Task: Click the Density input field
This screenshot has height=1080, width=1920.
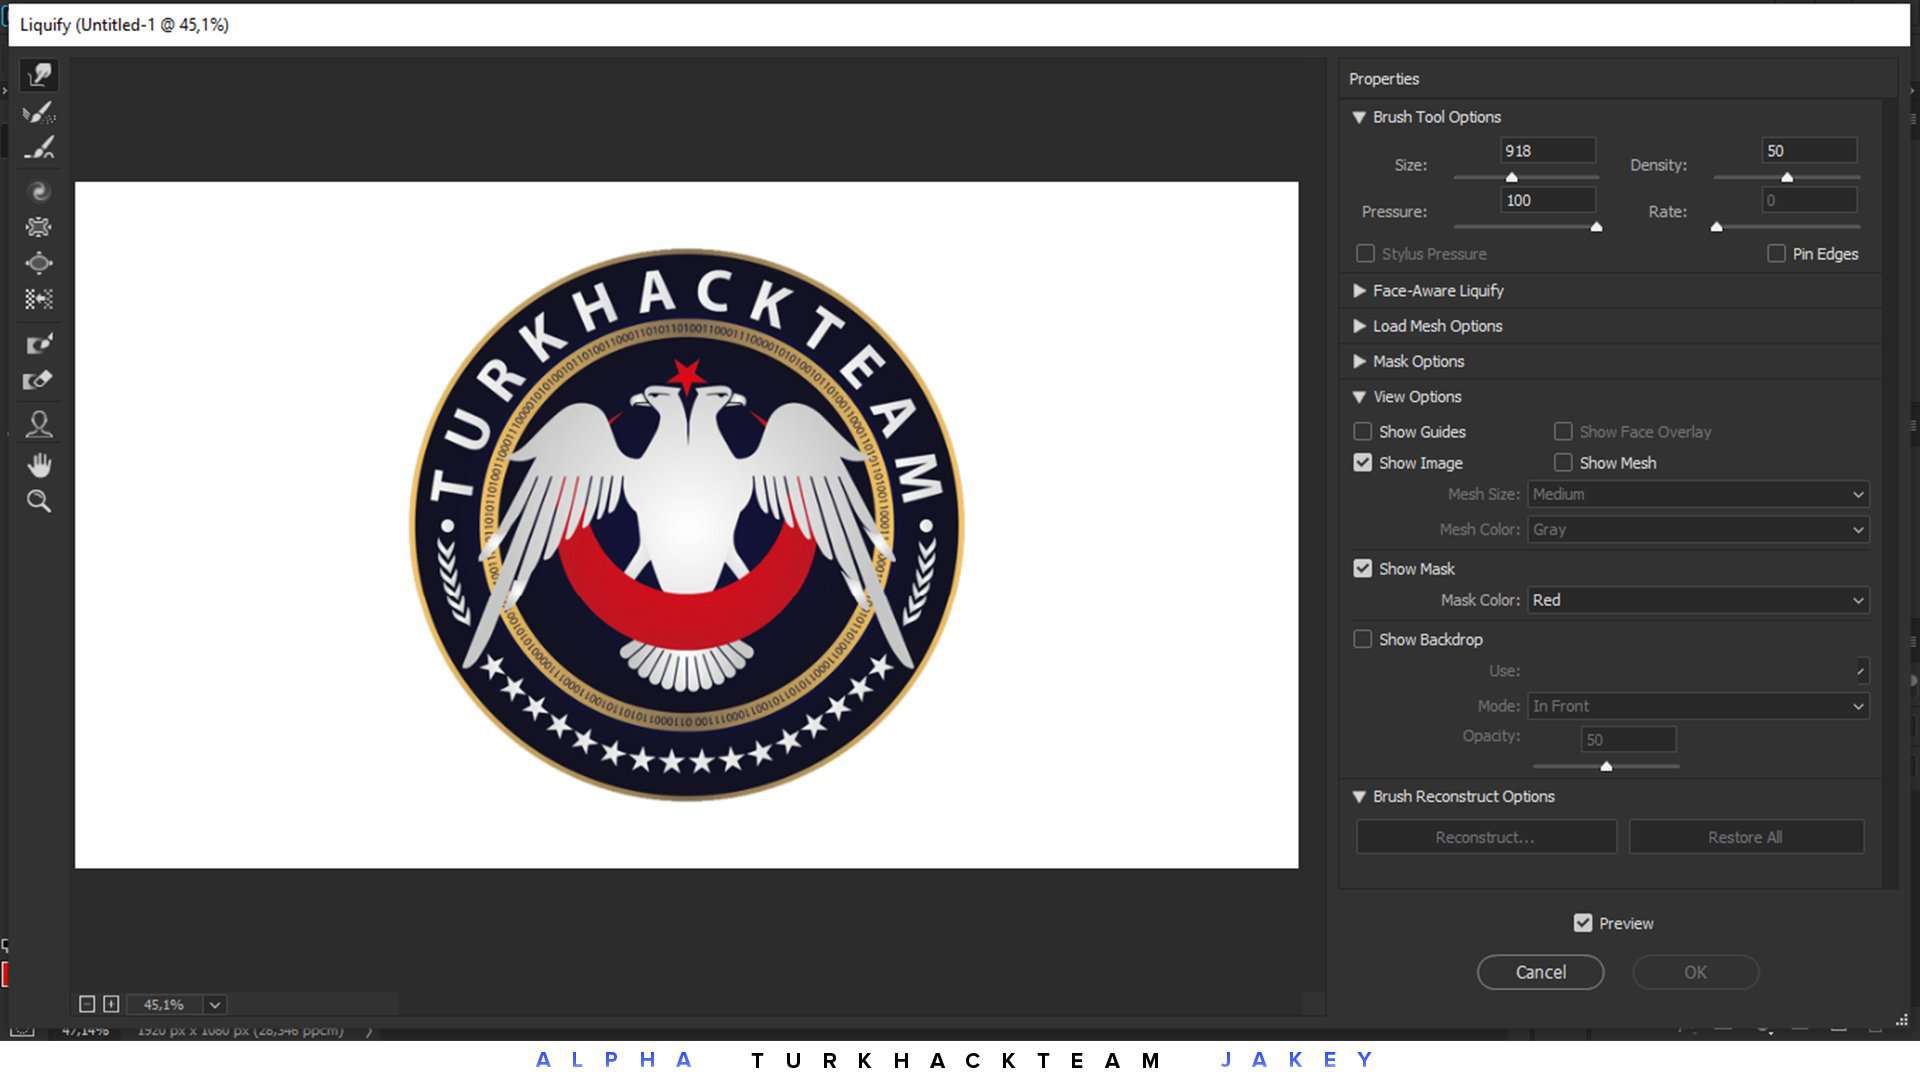Action: pyautogui.click(x=1808, y=151)
